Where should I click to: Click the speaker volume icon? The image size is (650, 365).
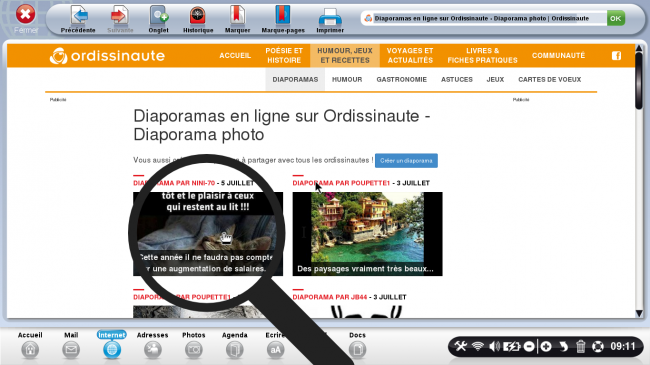click(x=494, y=346)
